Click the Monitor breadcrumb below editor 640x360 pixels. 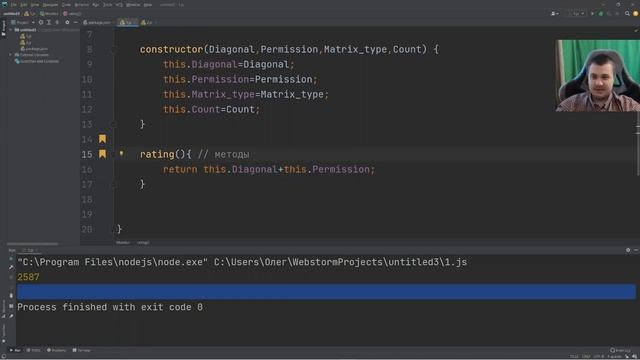pos(122,242)
